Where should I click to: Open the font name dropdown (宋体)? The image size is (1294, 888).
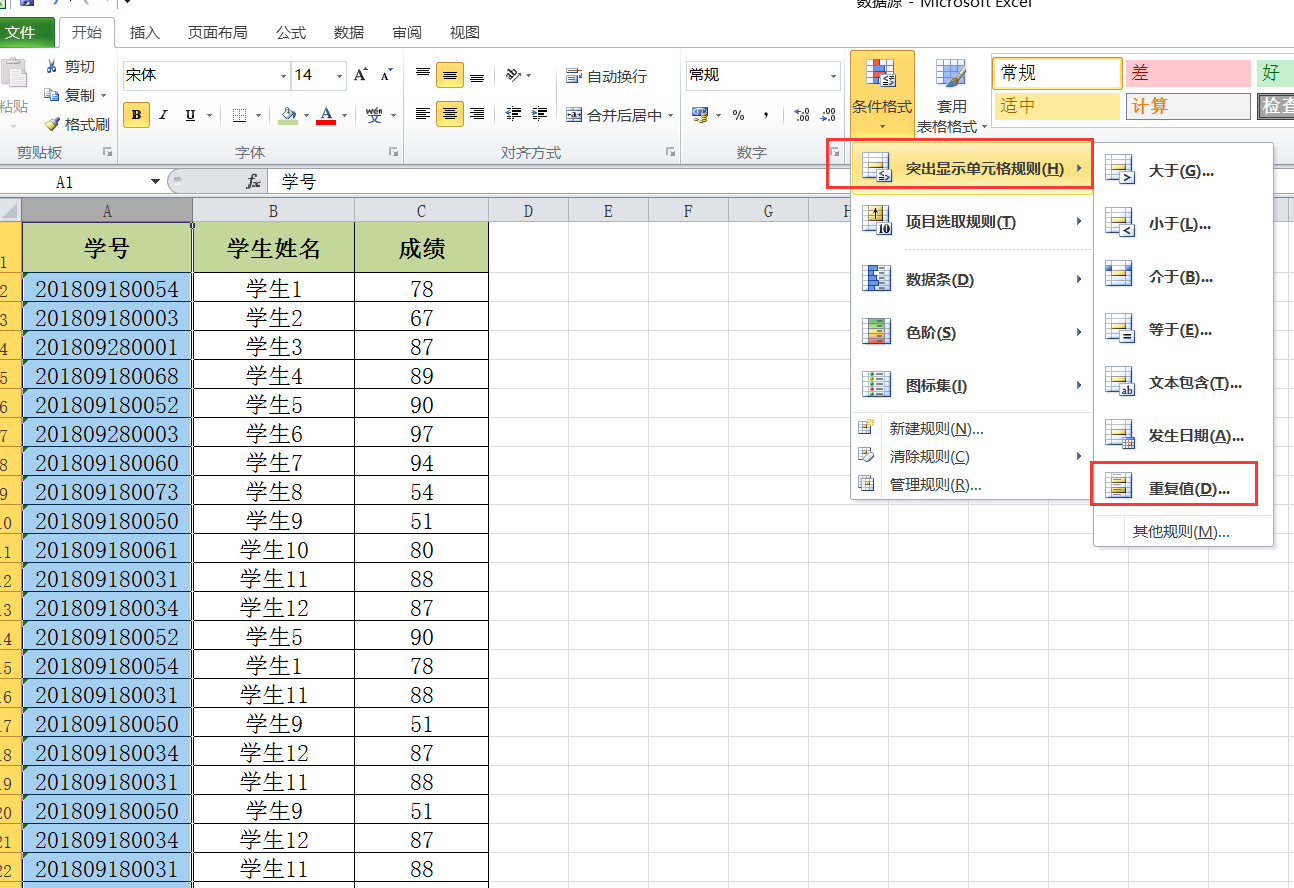coord(283,75)
